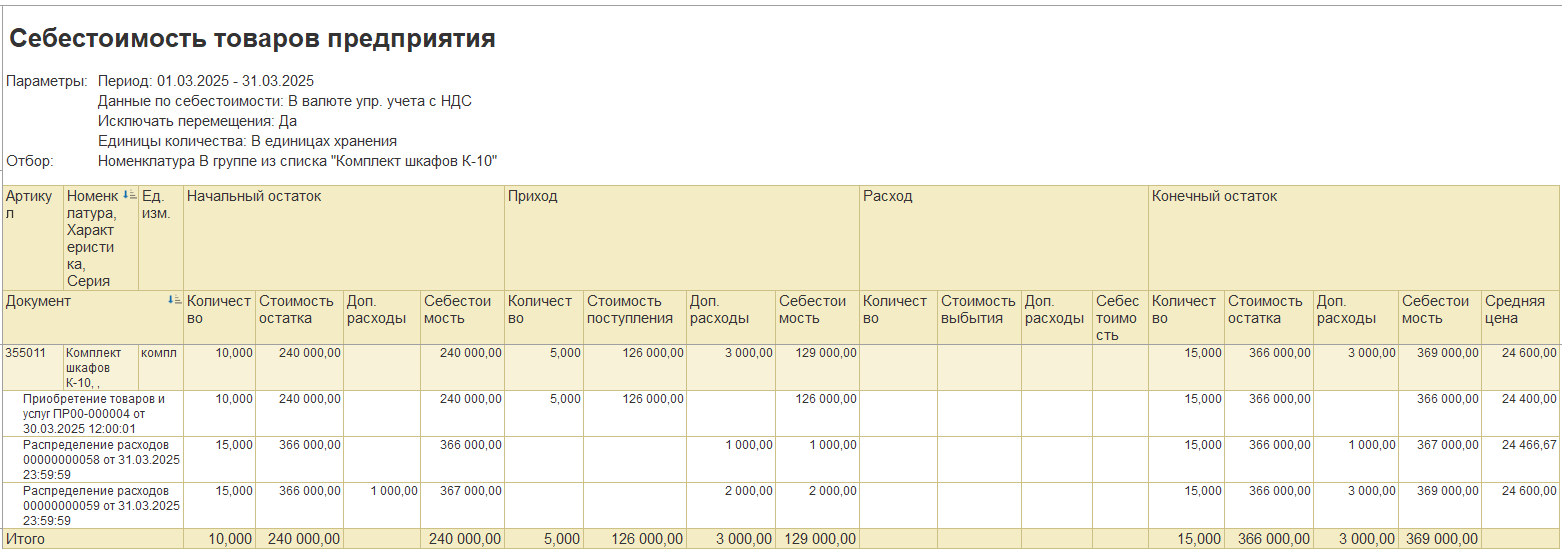Click the Начальный остаток group header
This screenshot has width=1562, height=549.
point(254,197)
